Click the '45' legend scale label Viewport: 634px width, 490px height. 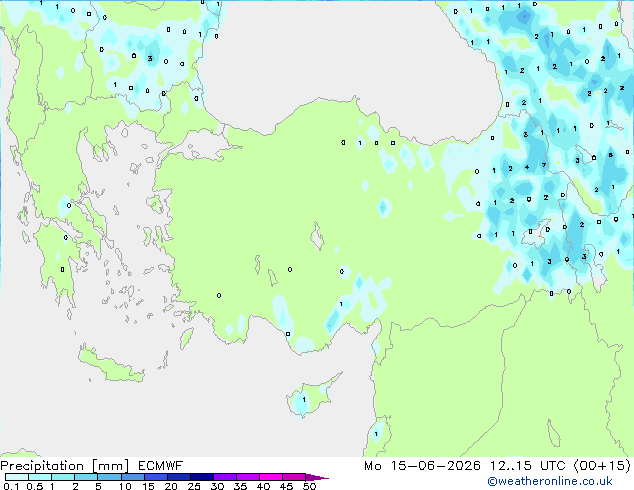(x=286, y=486)
